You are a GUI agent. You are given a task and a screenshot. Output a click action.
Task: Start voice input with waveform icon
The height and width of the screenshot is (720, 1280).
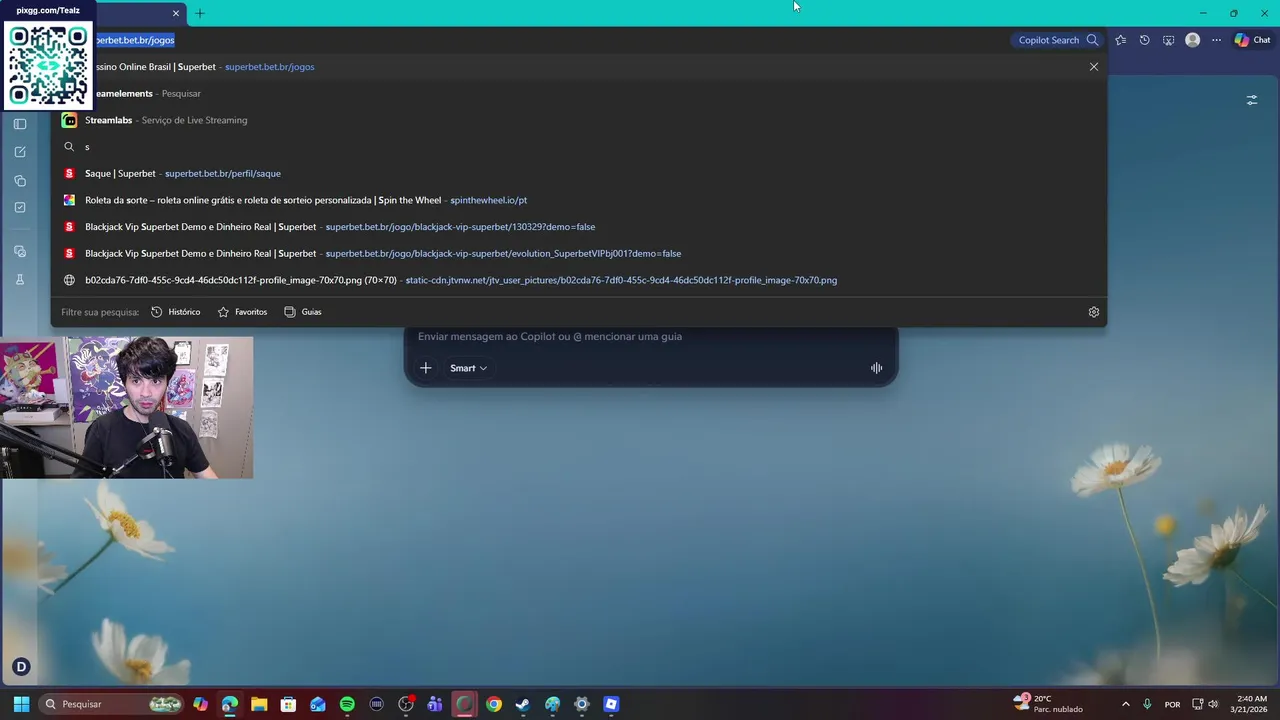[876, 368]
